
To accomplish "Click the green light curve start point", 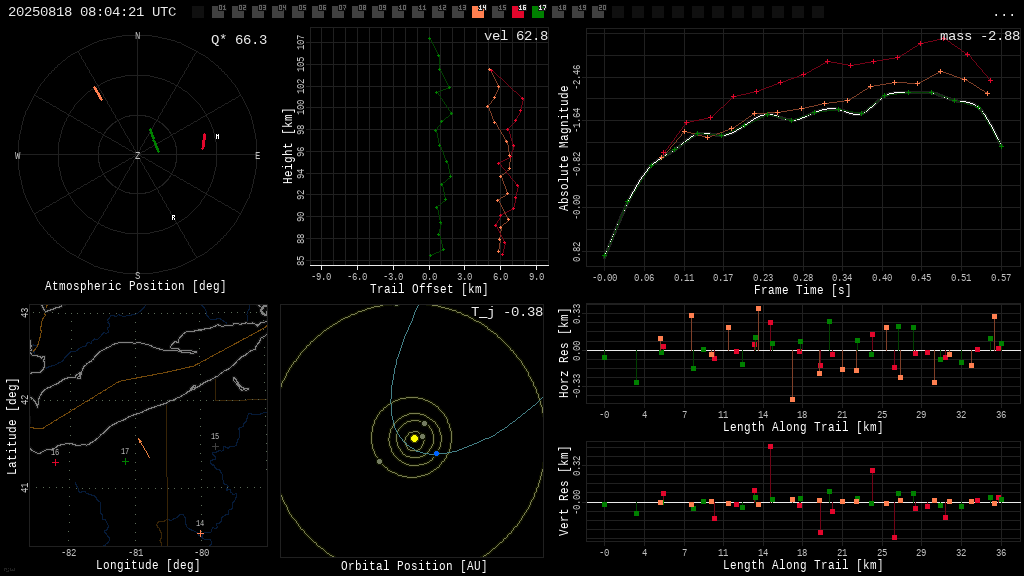I will click(605, 255).
